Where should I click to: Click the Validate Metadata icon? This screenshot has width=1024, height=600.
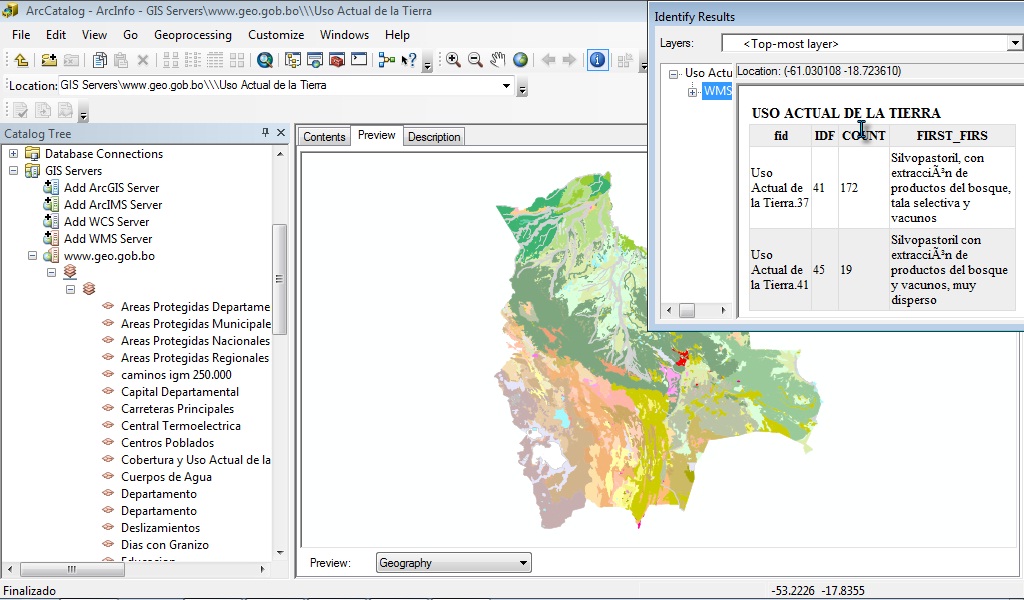[x=21, y=110]
